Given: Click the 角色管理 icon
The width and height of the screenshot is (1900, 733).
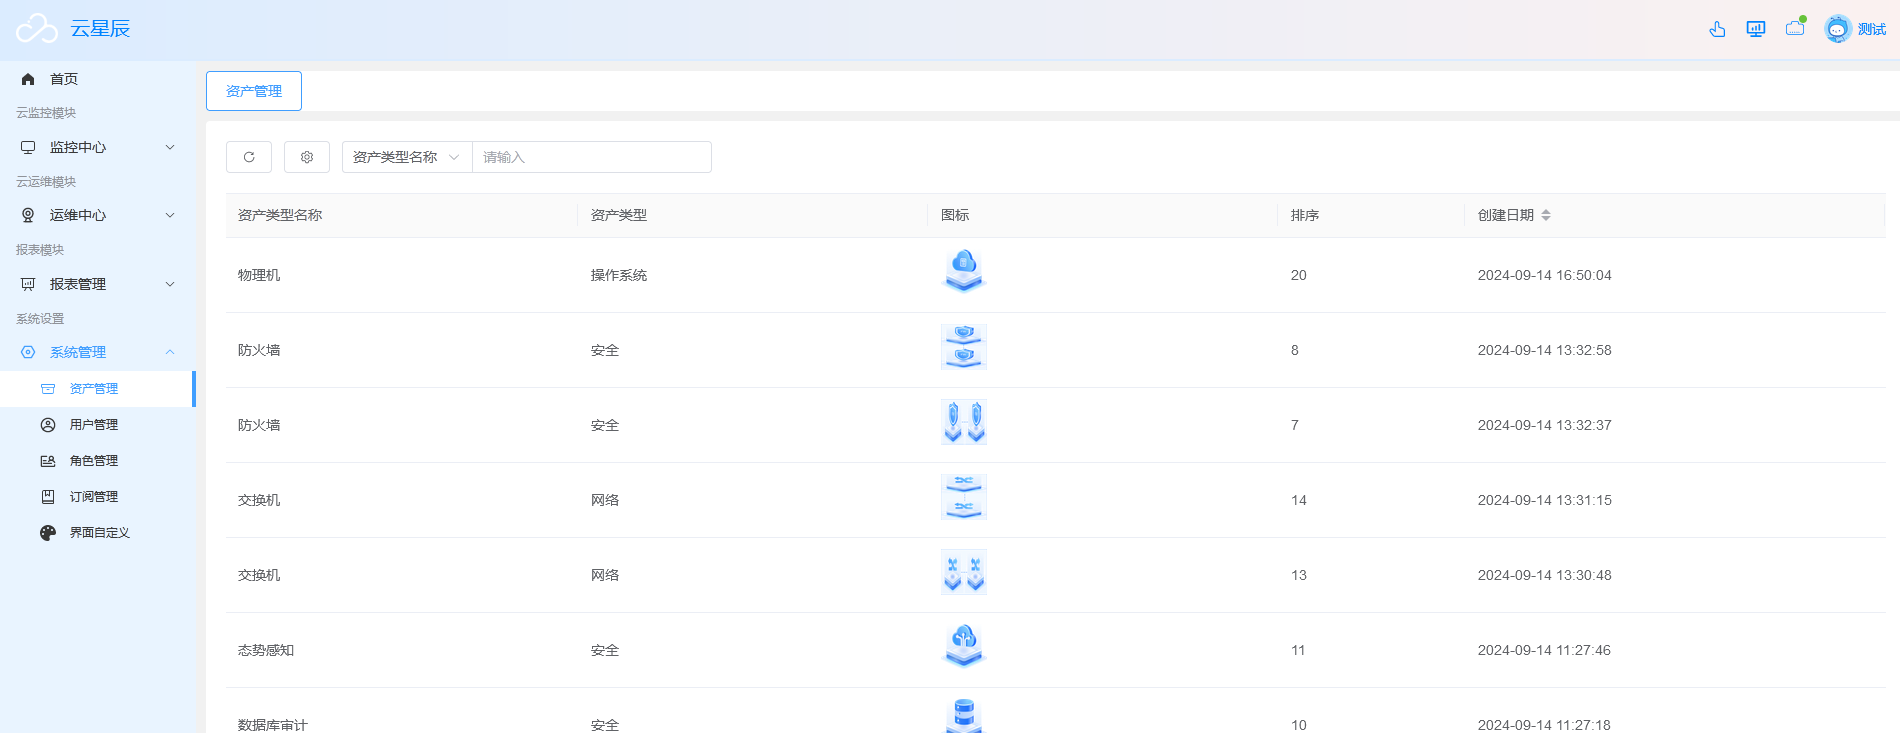Looking at the screenshot, I should click(48, 461).
